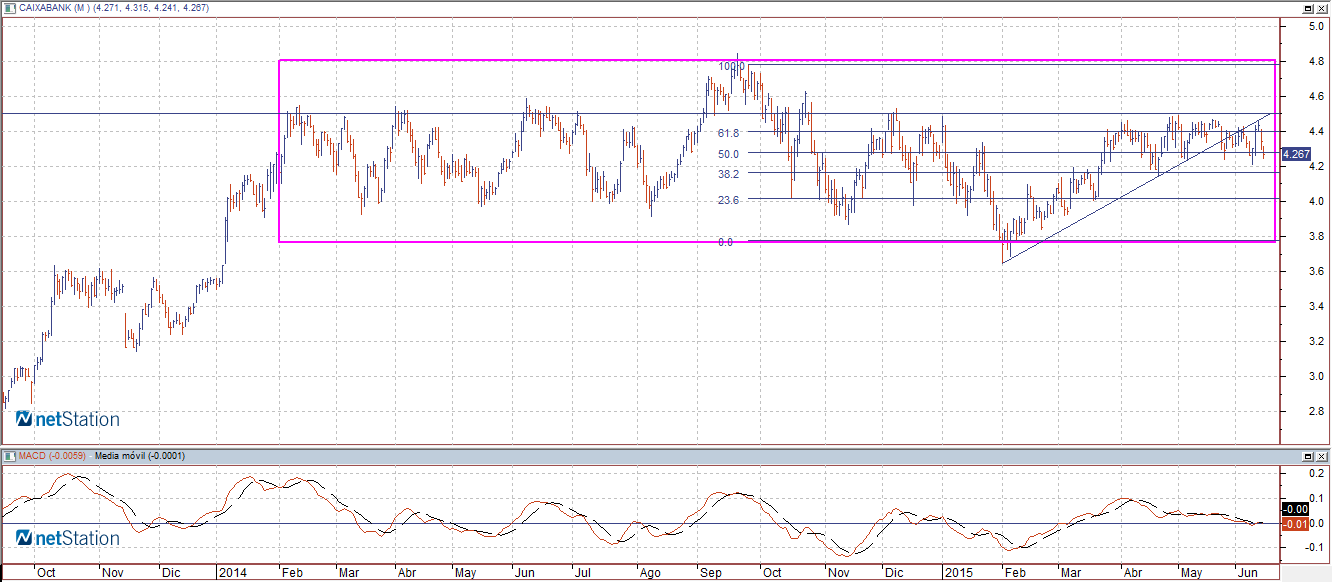Click the 100.0 Fibonacci top label

[x=731, y=66]
